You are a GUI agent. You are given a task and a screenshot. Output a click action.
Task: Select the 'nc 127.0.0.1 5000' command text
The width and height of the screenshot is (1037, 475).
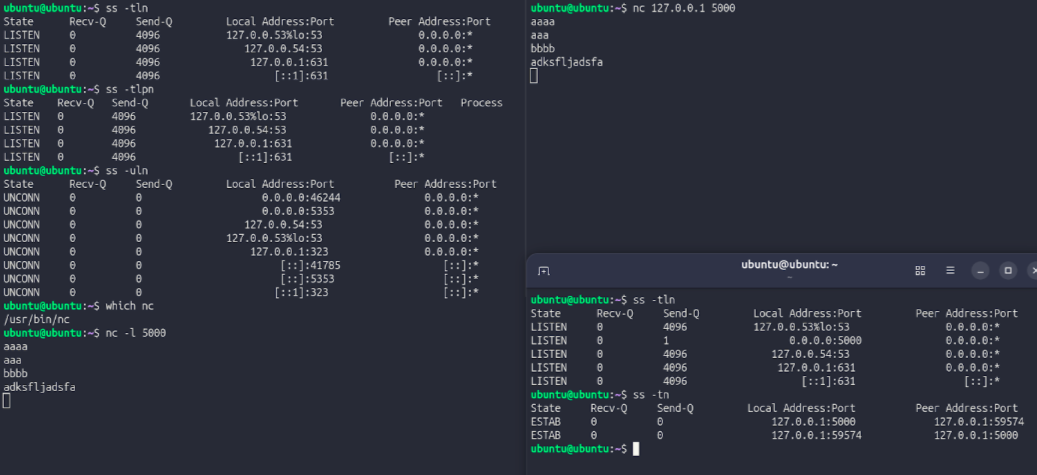click(684, 8)
